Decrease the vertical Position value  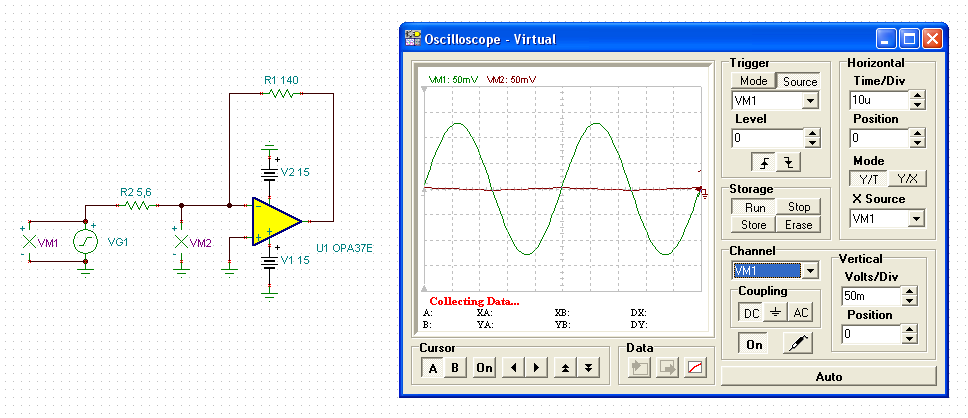coord(909,340)
